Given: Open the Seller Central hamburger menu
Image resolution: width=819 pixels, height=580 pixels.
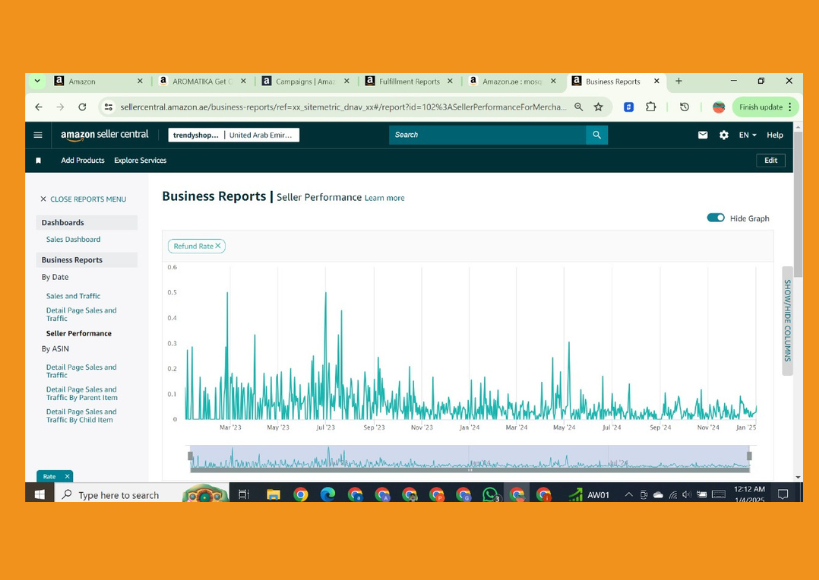Looking at the screenshot, I should pyautogui.click(x=38, y=135).
